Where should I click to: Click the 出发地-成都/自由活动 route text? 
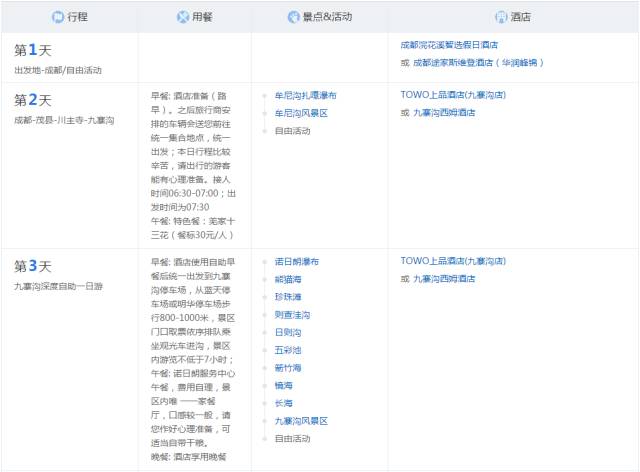(58, 70)
